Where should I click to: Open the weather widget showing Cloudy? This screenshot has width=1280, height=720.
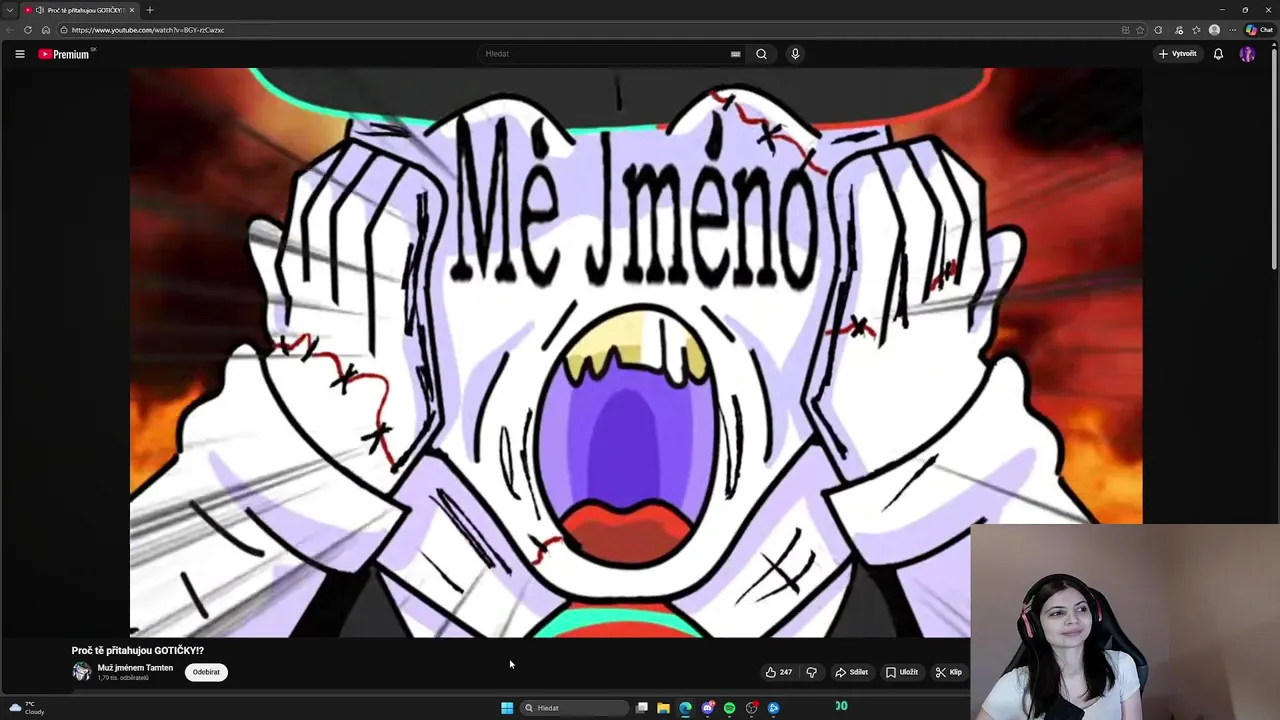point(25,708)
